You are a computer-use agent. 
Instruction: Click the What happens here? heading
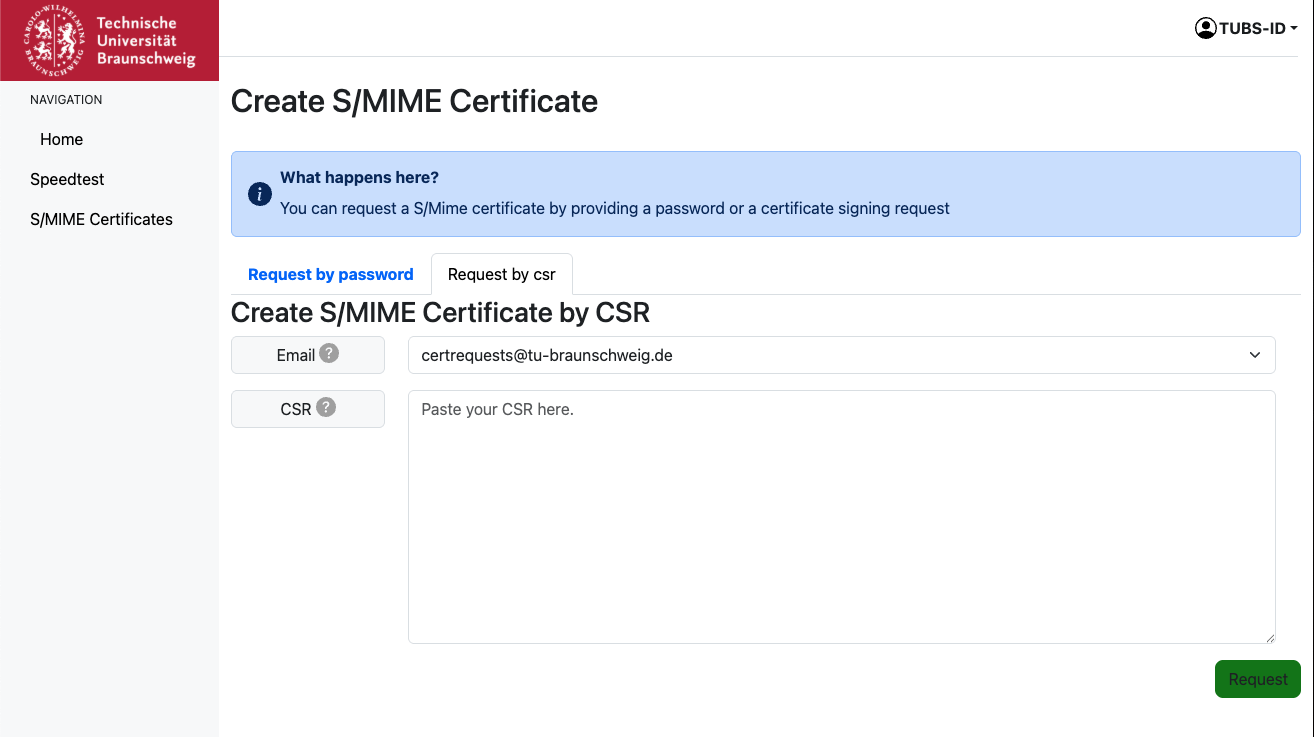pos(359,177)
